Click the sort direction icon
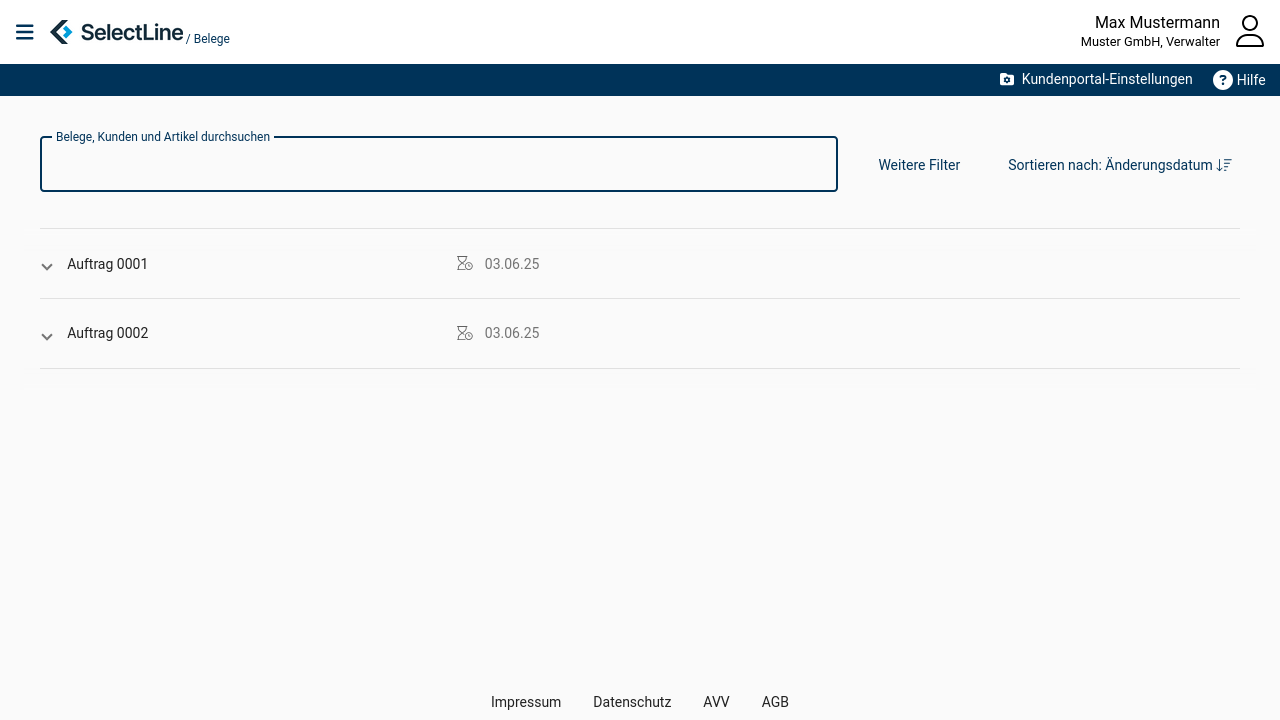The image size is (1280, 720). (x=1224, y=166)
